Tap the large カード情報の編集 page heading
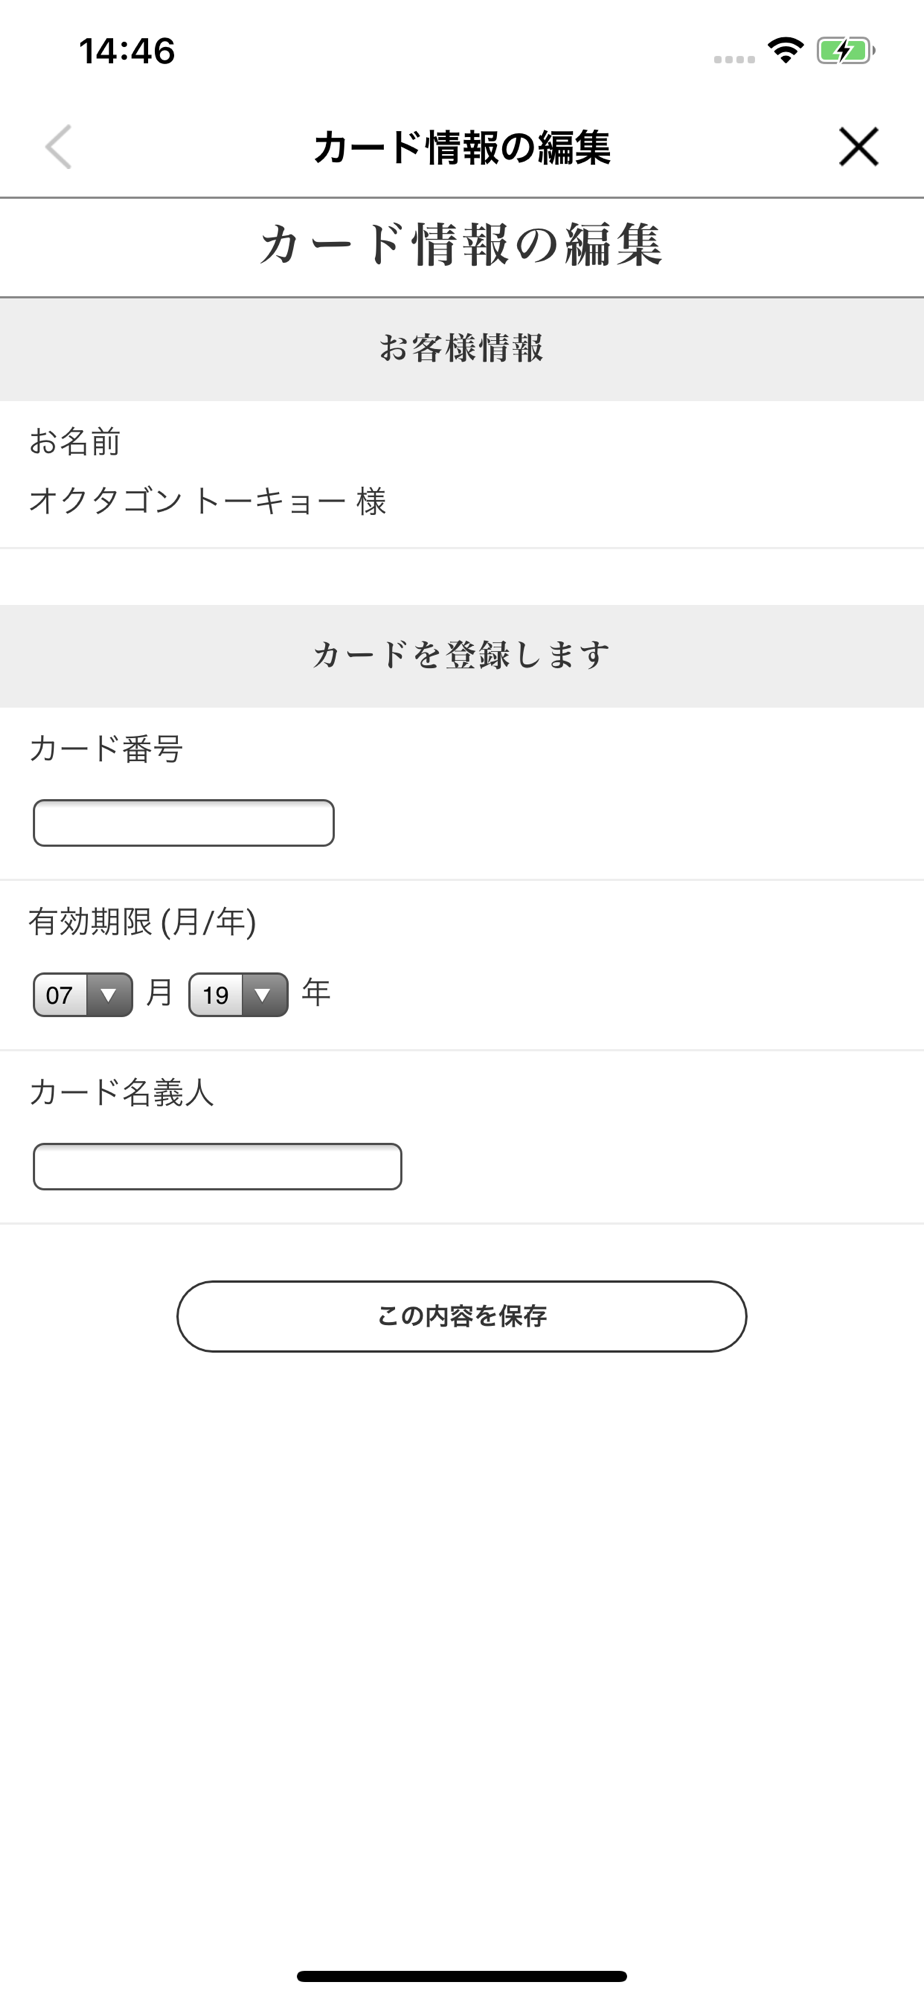The width and height of the screenshot is (924, 2000). (462, 246)
